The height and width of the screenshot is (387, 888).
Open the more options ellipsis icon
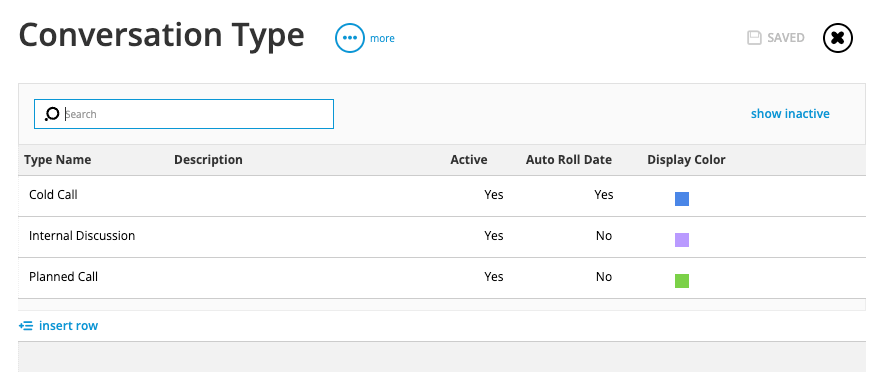tap(349, 38)
